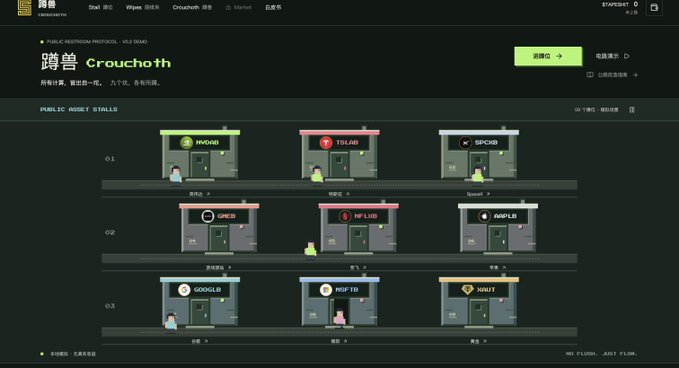Click the open MSFTB stall doorway
Image resolution: width=679 pixels, height=368 pixels.
pos(340,313)
